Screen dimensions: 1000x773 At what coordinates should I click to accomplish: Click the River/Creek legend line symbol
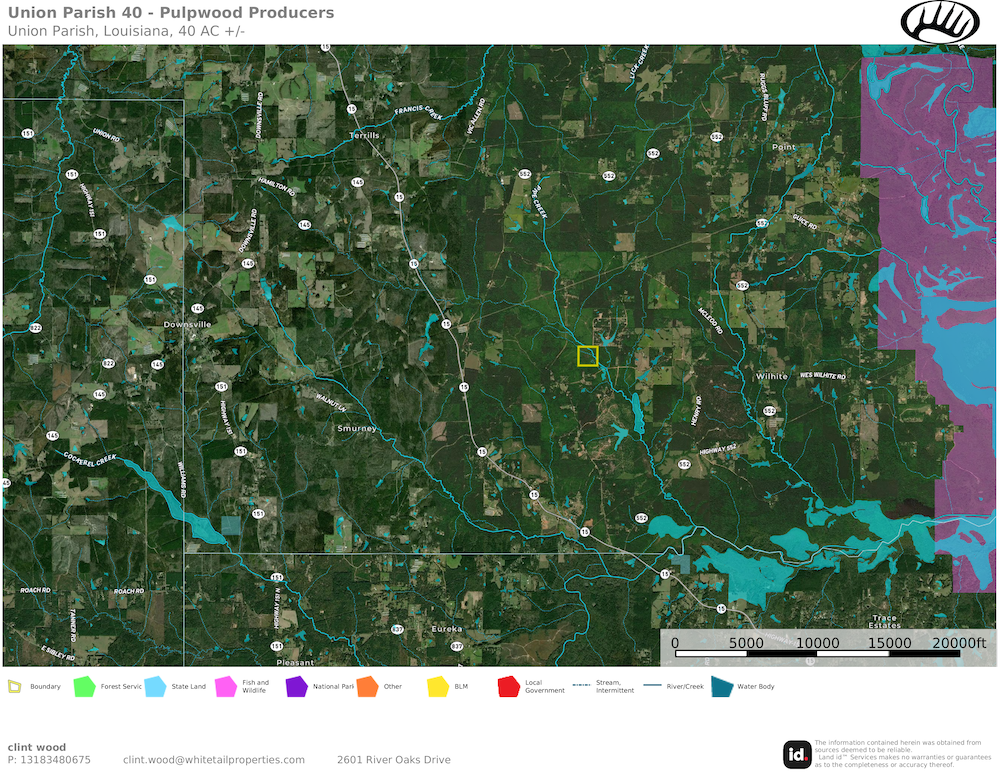tap(654, 686)
